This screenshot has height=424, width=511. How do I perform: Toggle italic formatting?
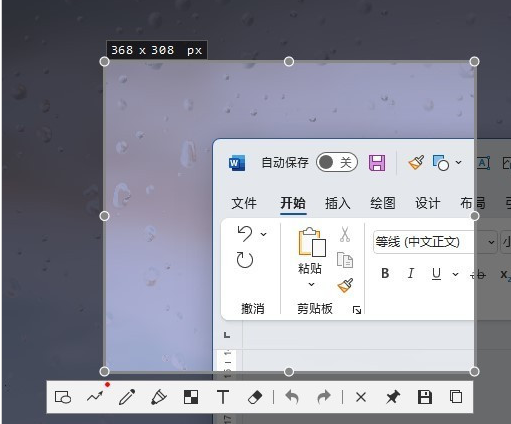411,274
